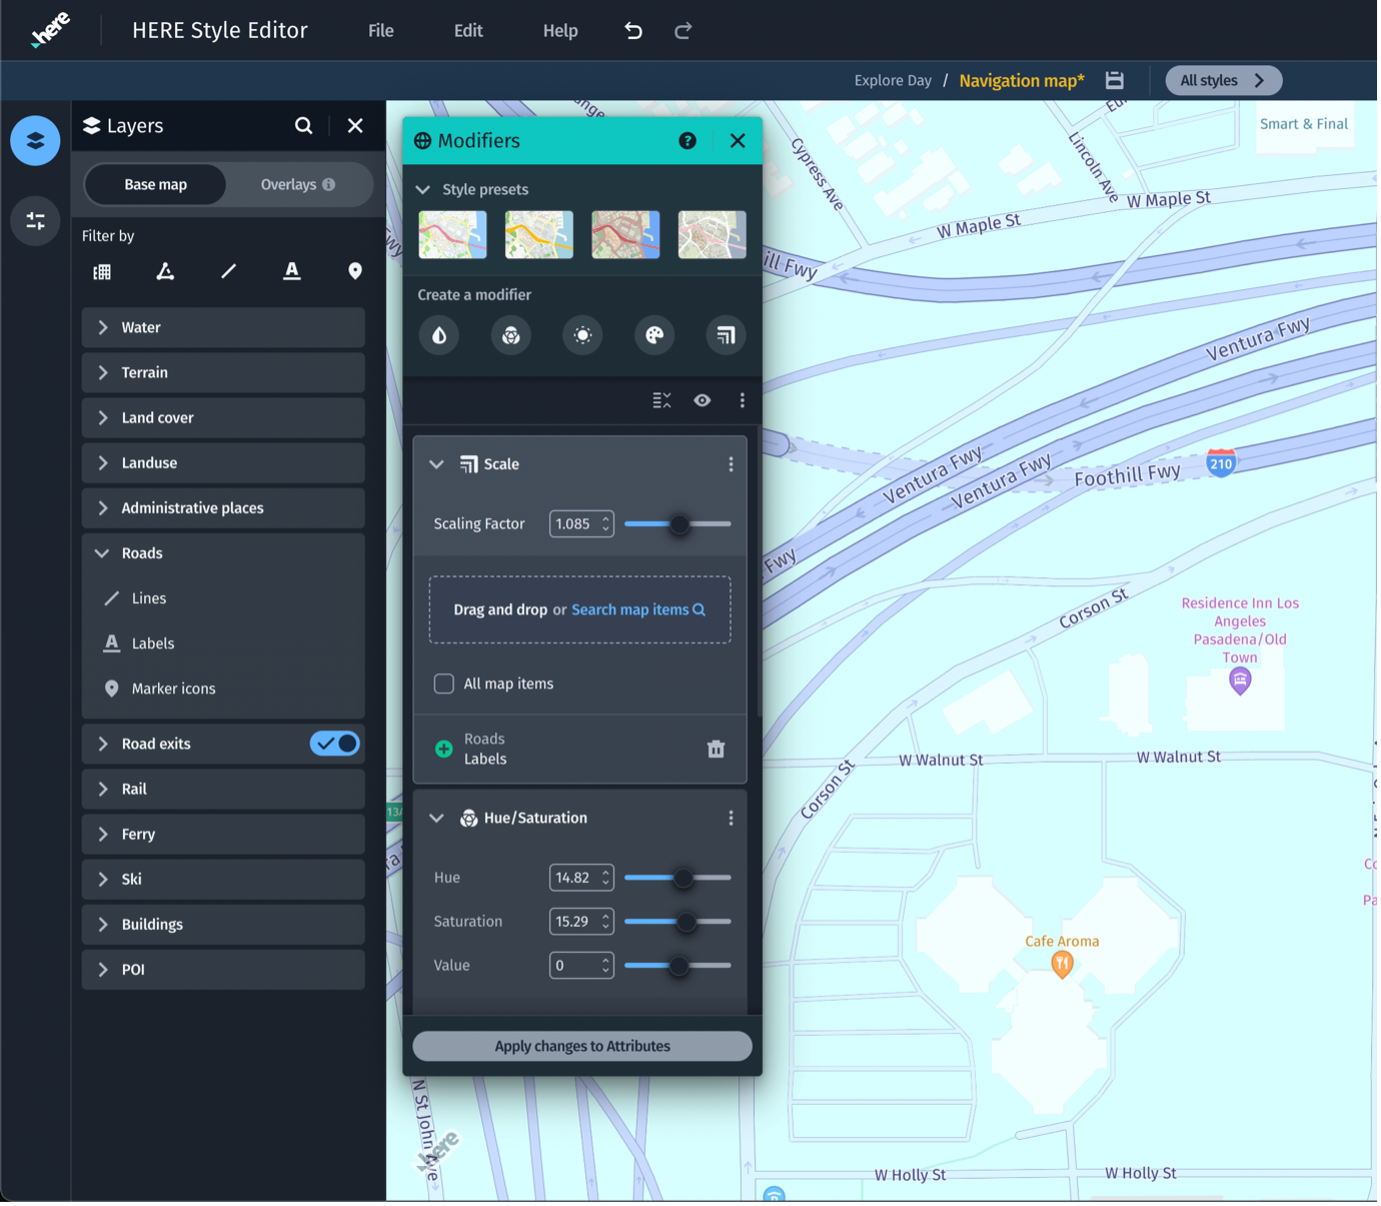
Task: Collapse the Scale modifier section
Action: tap(437, 465)
